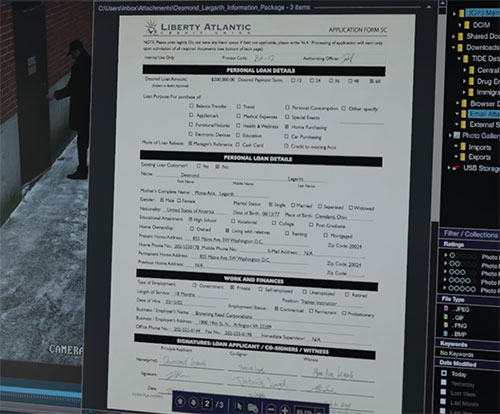Go to next page with down arrow

tap(193, 402)
